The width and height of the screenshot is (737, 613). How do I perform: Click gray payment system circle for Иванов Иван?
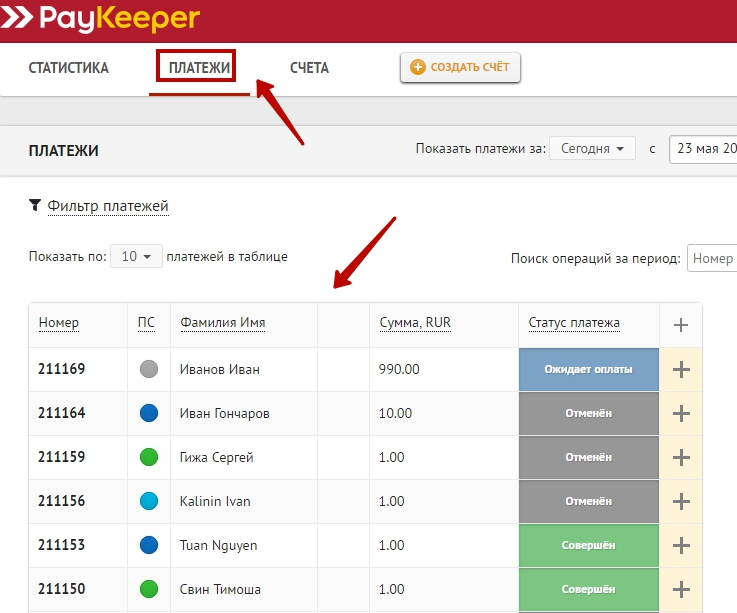click(x=149, y=369)
